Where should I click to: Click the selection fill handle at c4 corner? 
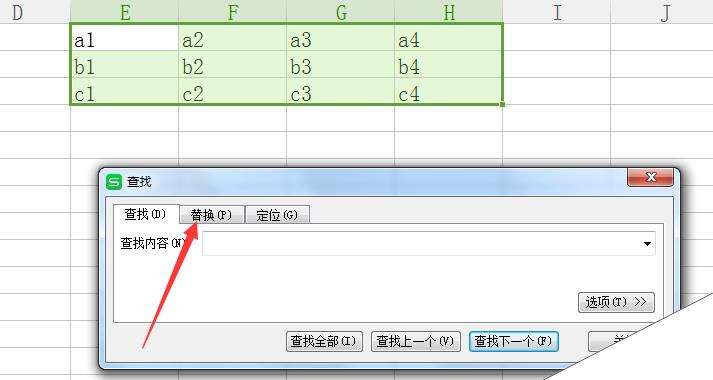[502, 105]
